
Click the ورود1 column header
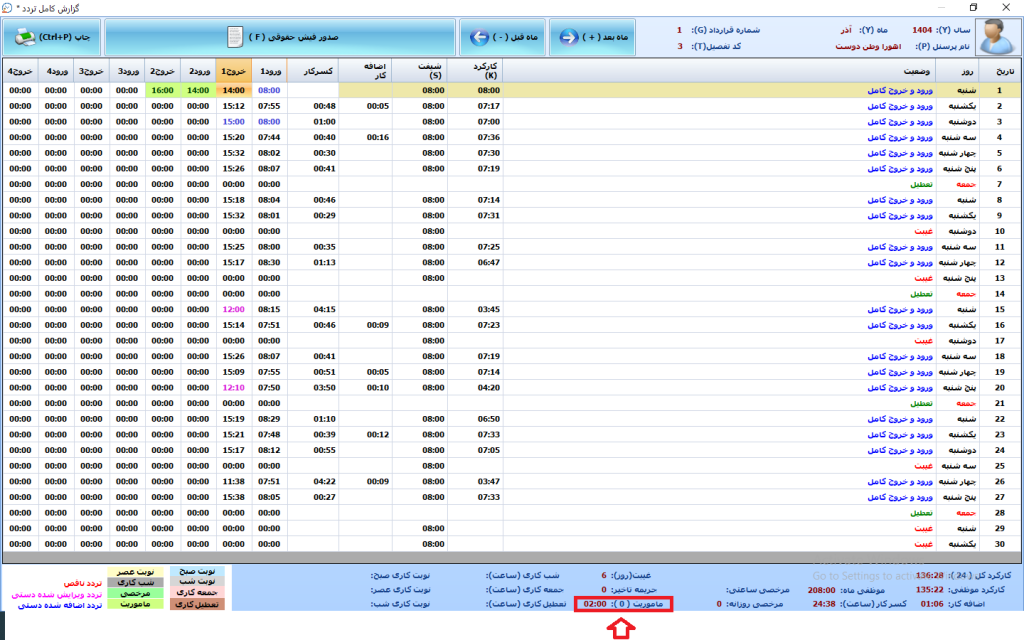tap(269, 72)
